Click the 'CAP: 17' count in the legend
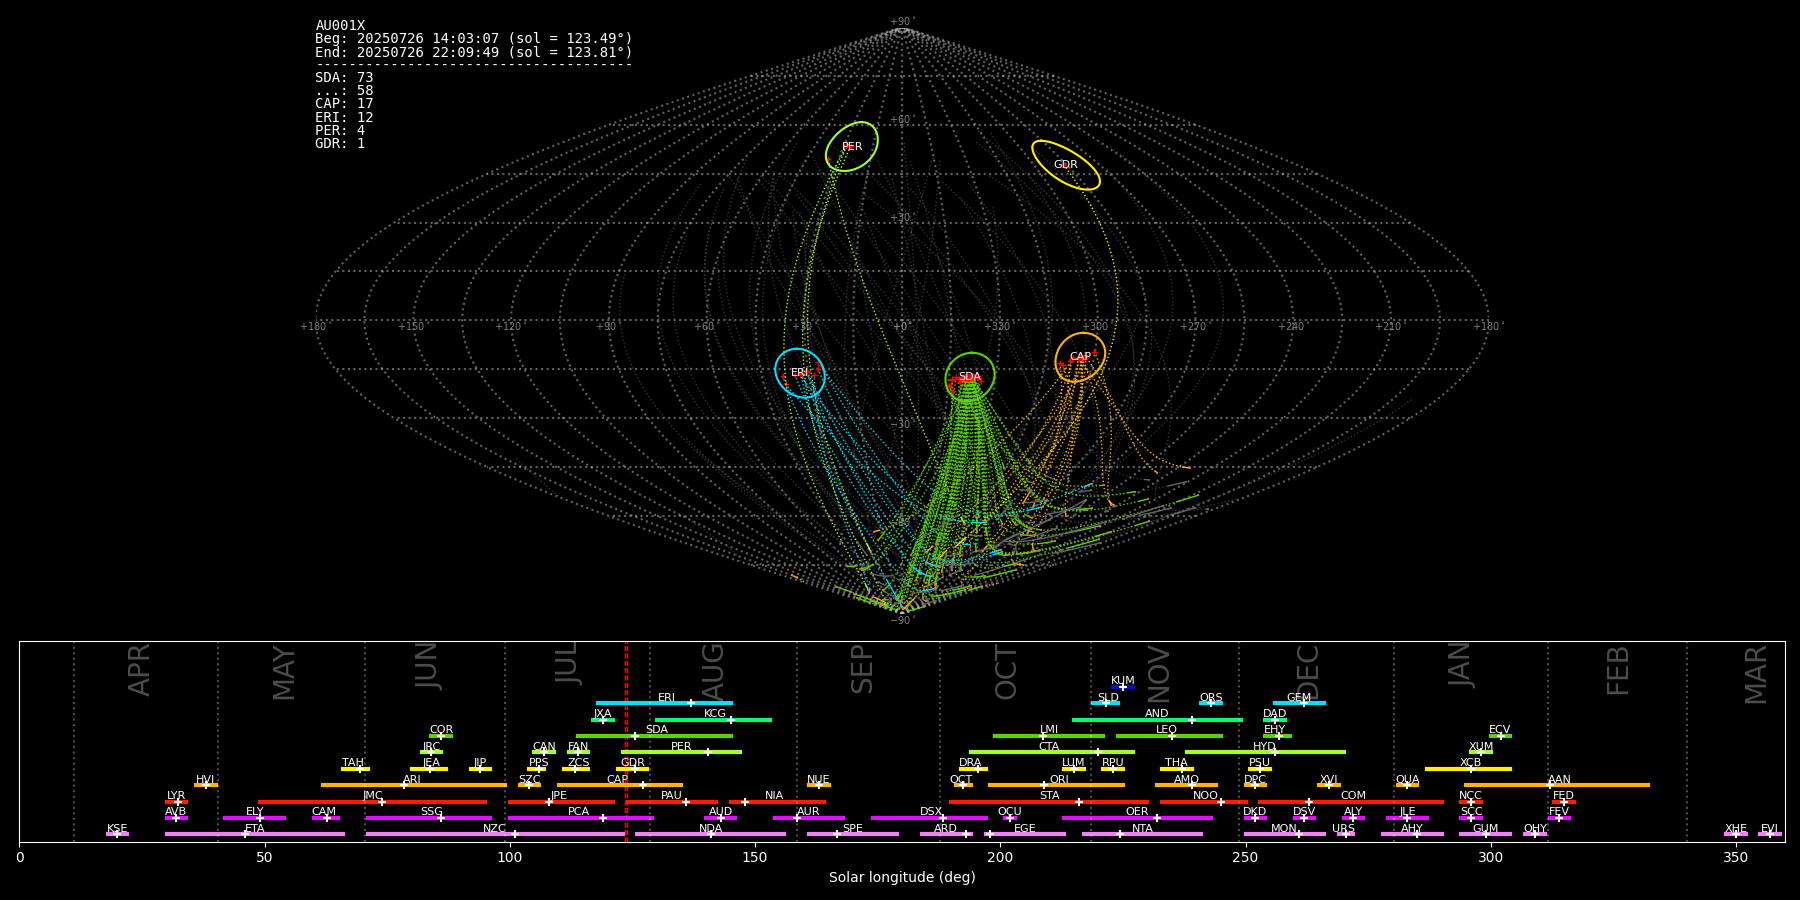 click(x=344, y=104)
